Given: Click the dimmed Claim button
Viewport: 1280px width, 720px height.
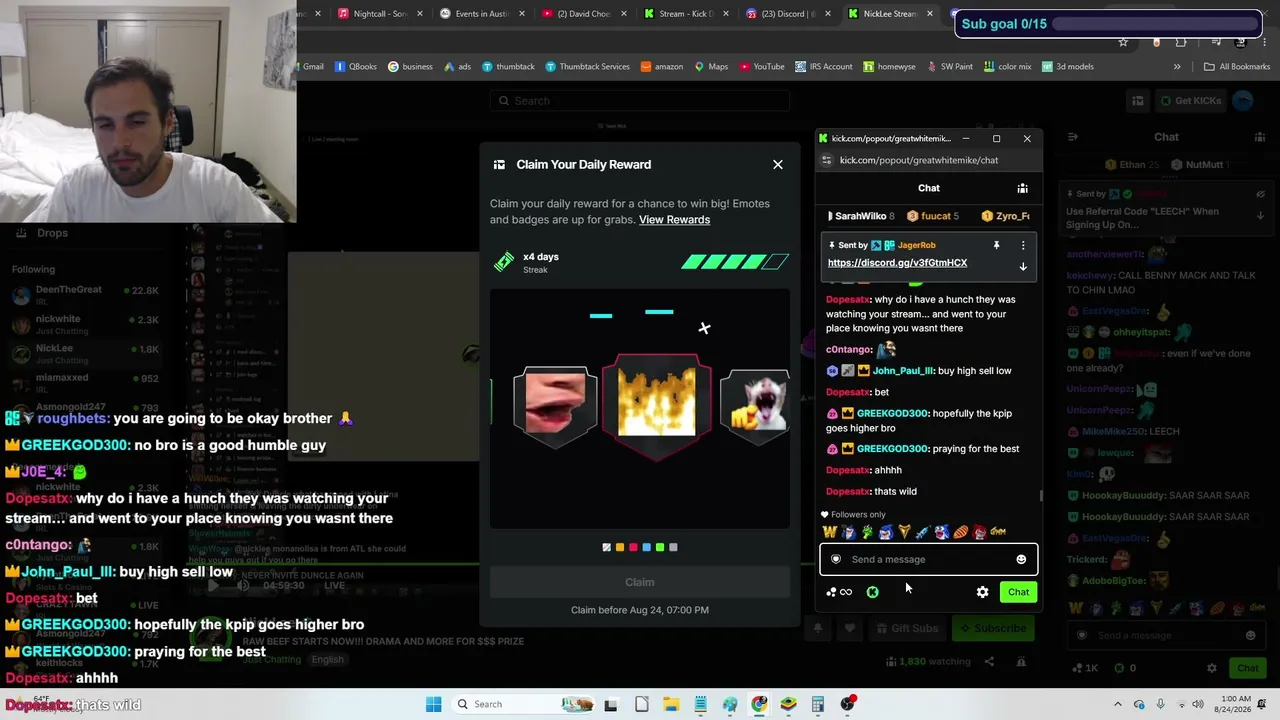Looking at the screenshot, I should click(x=640, y=582).
